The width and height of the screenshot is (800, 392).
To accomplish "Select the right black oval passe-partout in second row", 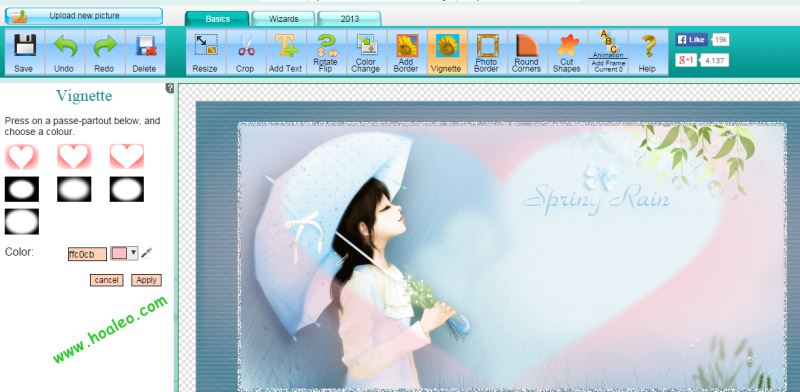I will coord(127,189).
